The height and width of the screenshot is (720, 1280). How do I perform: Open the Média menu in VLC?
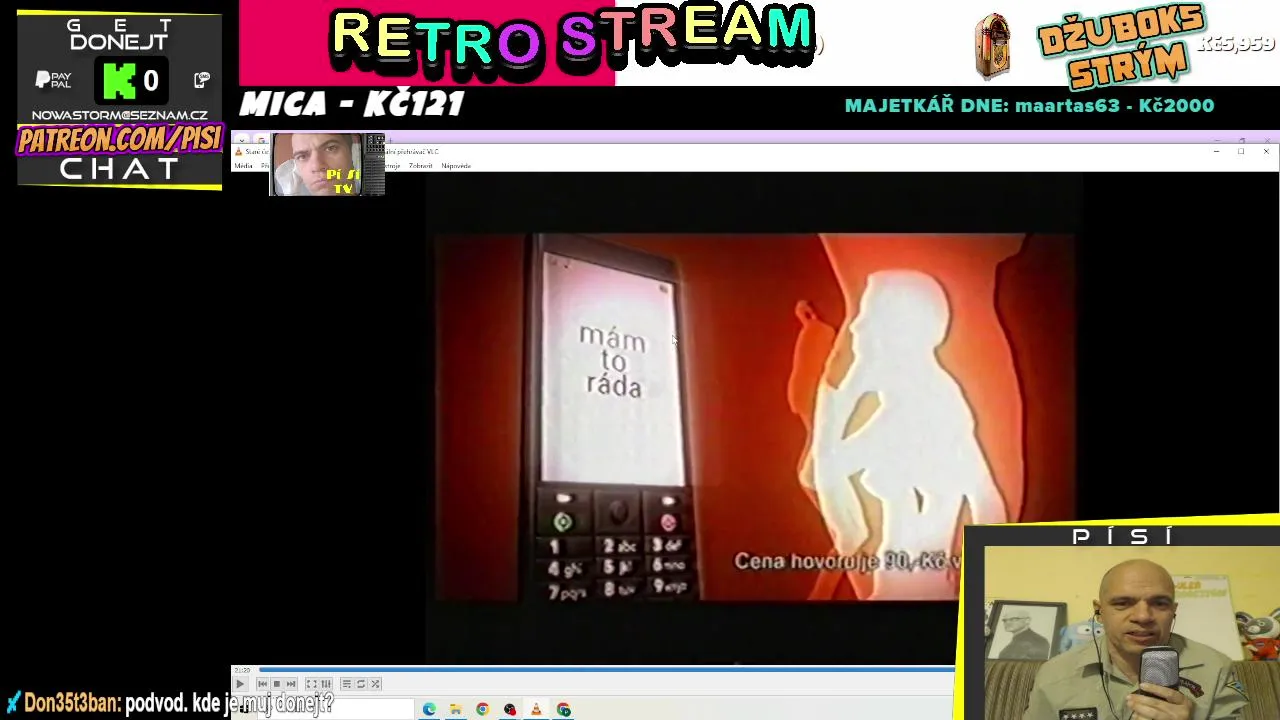coord(243,166)
